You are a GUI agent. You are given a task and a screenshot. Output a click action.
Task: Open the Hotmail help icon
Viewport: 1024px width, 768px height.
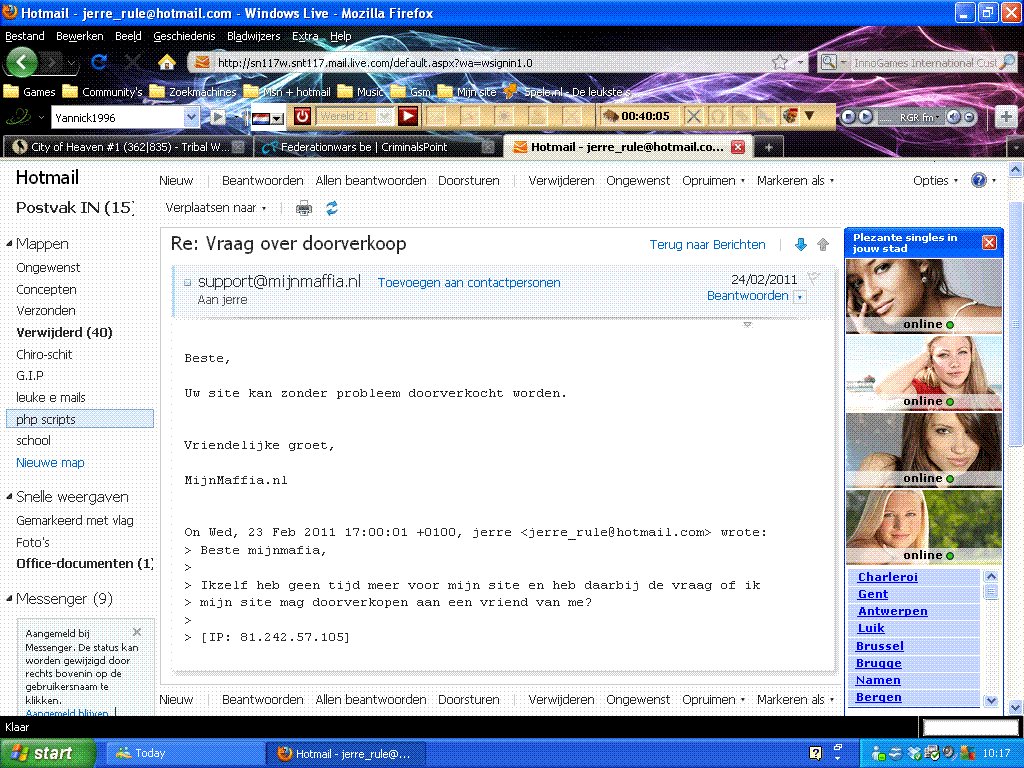pos(978,180)
